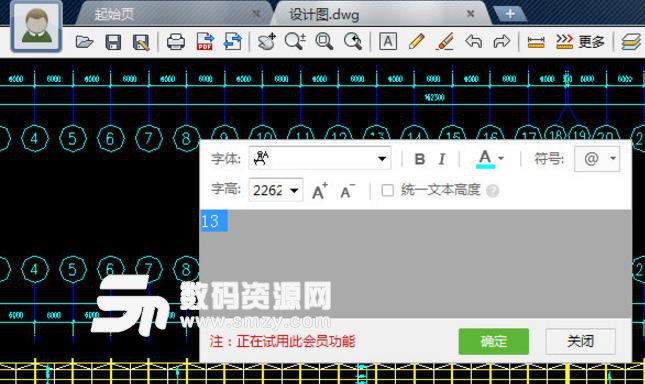Open user avatar profile
The width and height of the screenshot is (645, 384).
coord(37,26)
